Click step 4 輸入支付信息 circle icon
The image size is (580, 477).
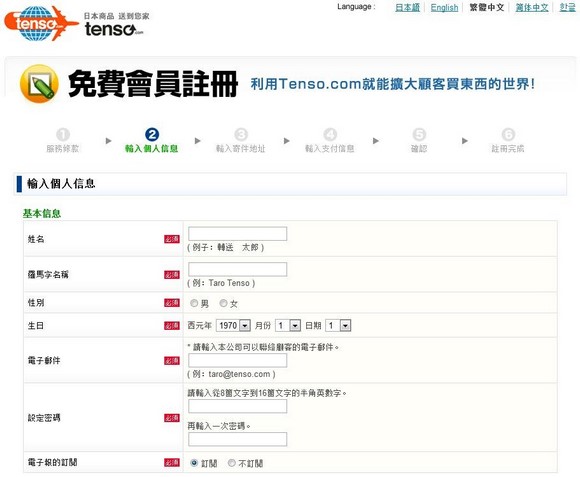pos(330,135)
